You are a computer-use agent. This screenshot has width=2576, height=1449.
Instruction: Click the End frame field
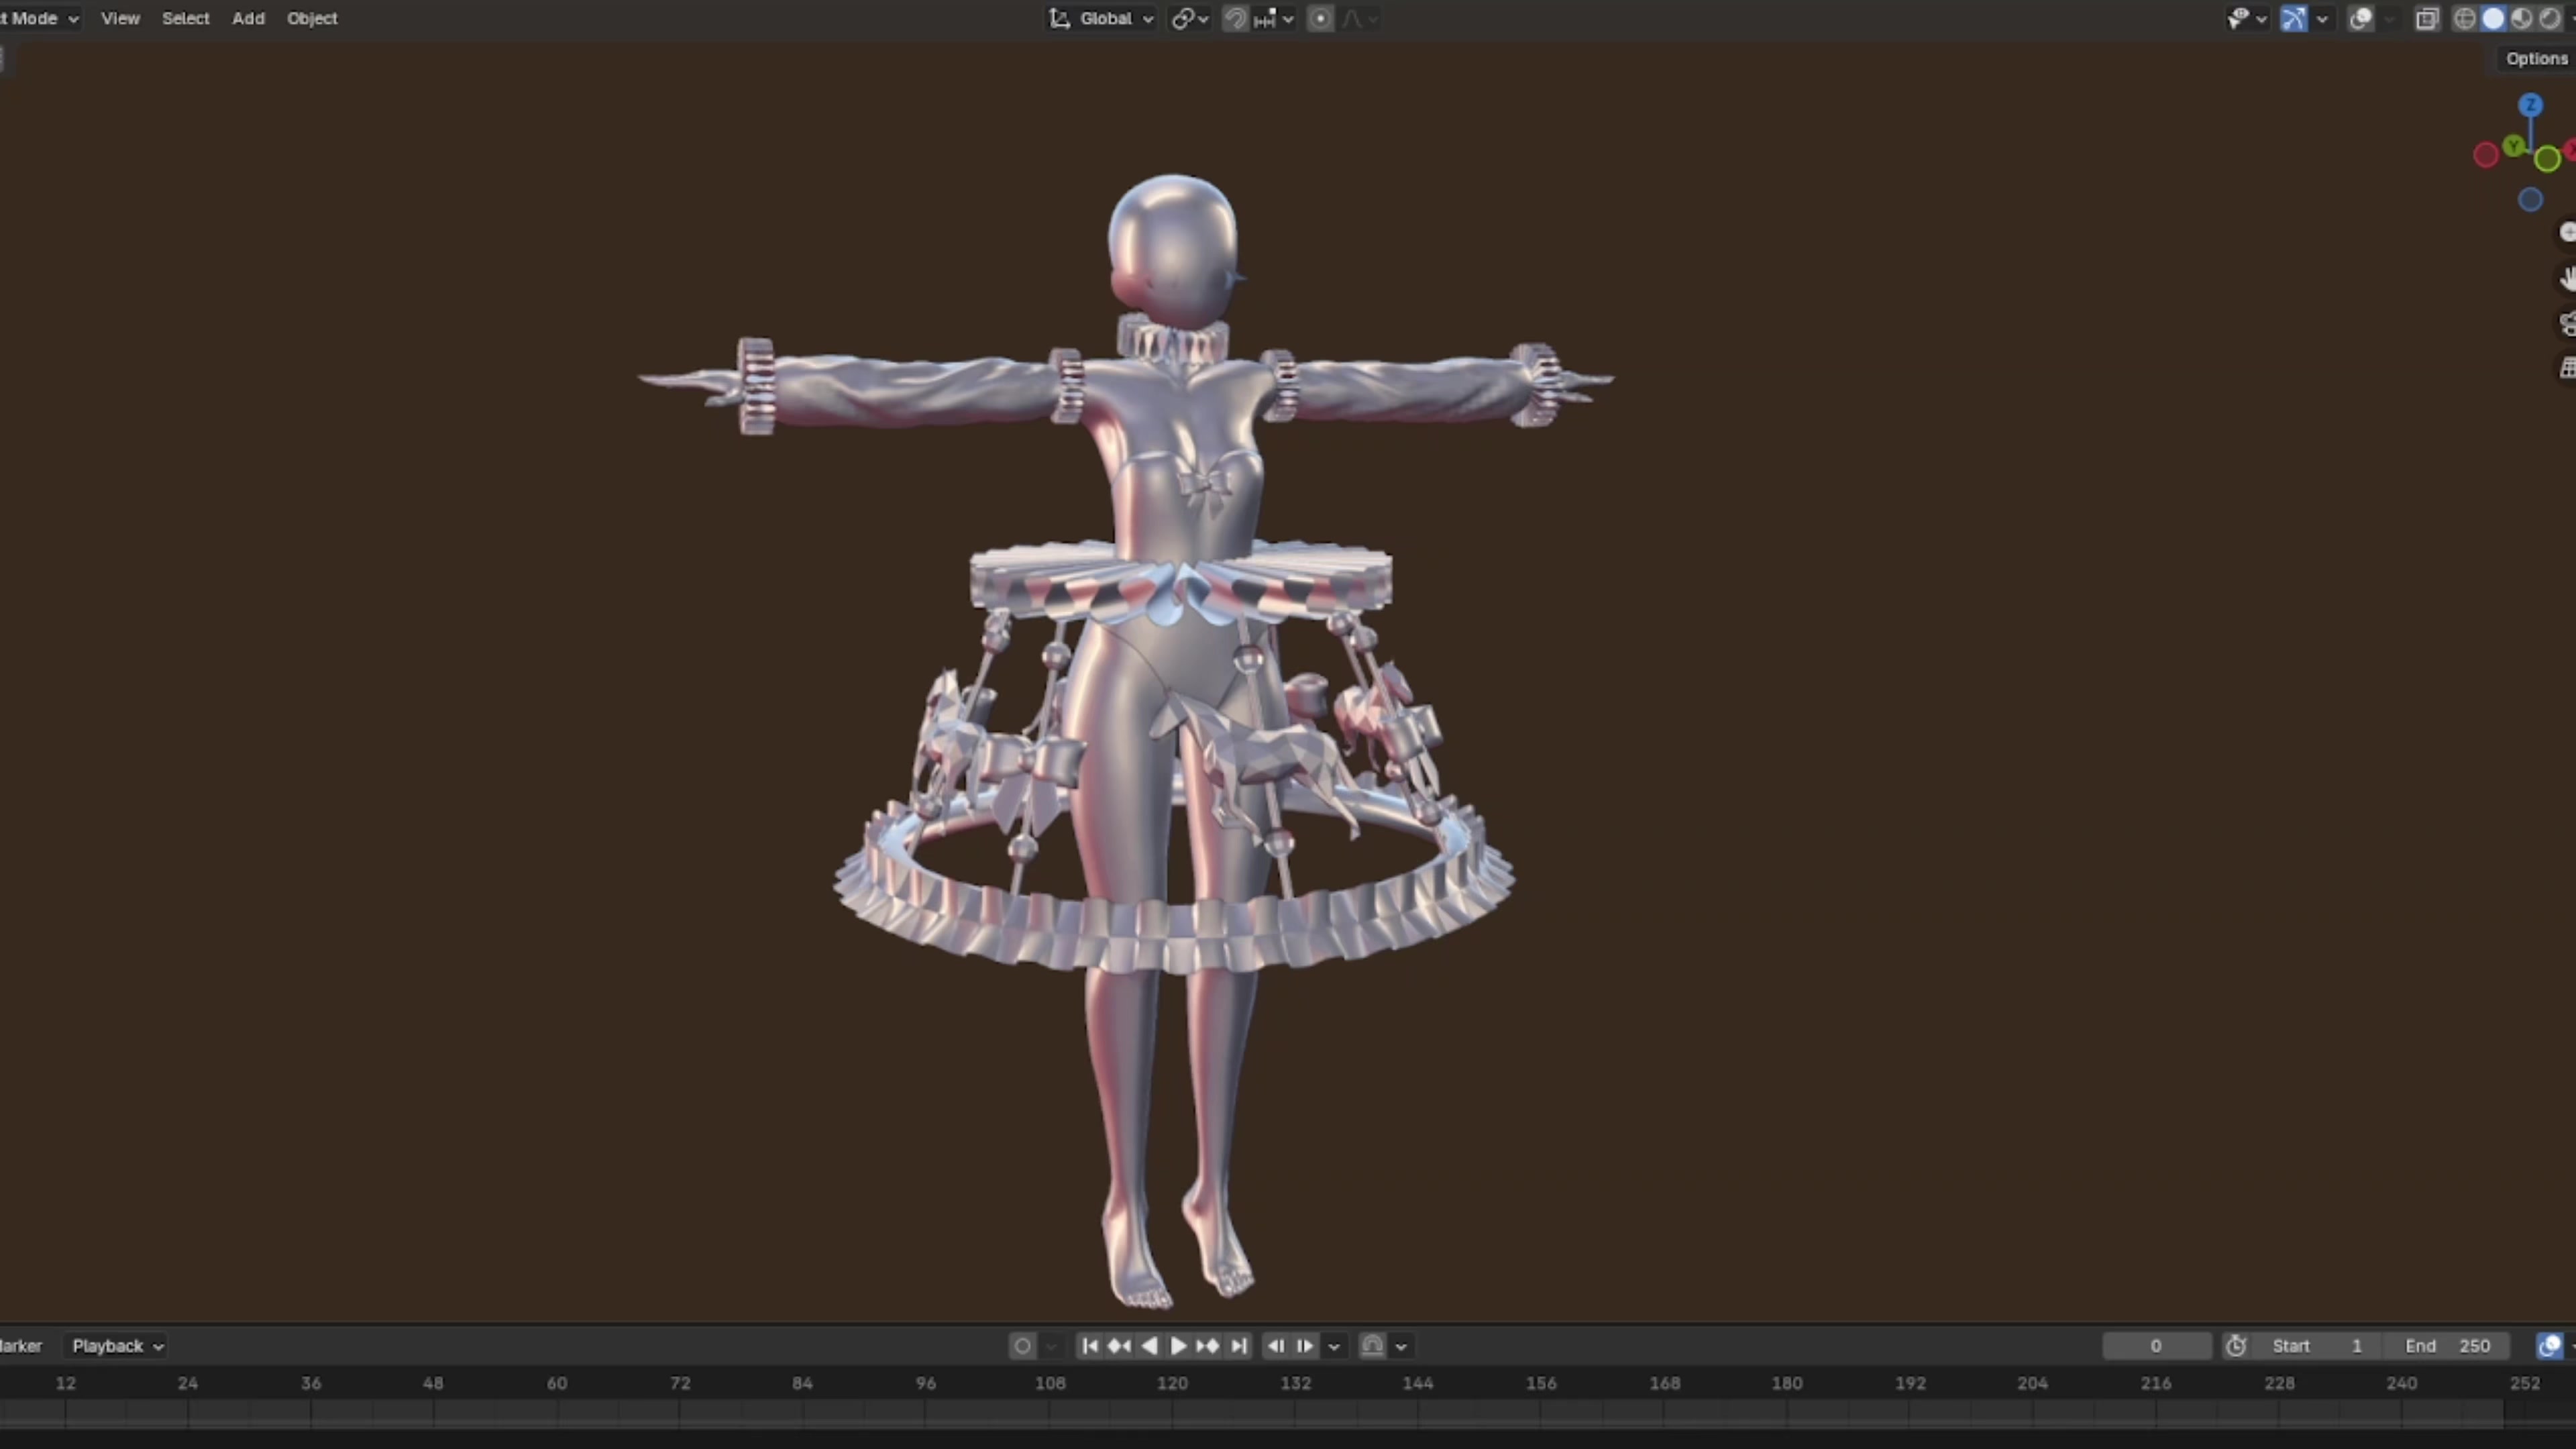click(x=2447, y=1346)
